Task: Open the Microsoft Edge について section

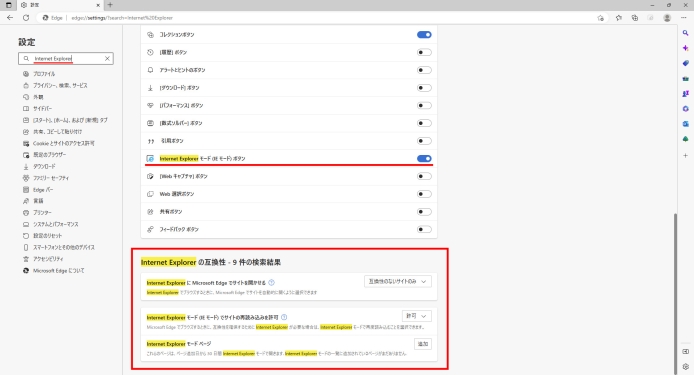Action: point(58,271)
